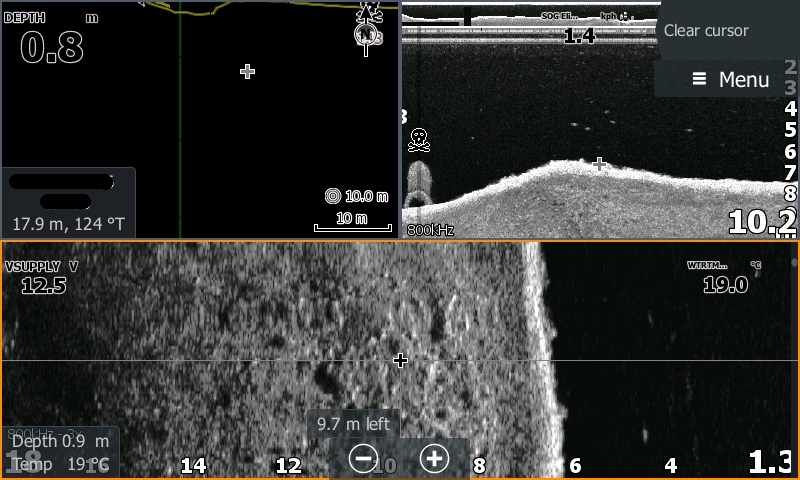Image resolution: width=800 pixels, height=480 pixels.
Task: Click the 9.7 m left cursor distance label
Action: 353,424
